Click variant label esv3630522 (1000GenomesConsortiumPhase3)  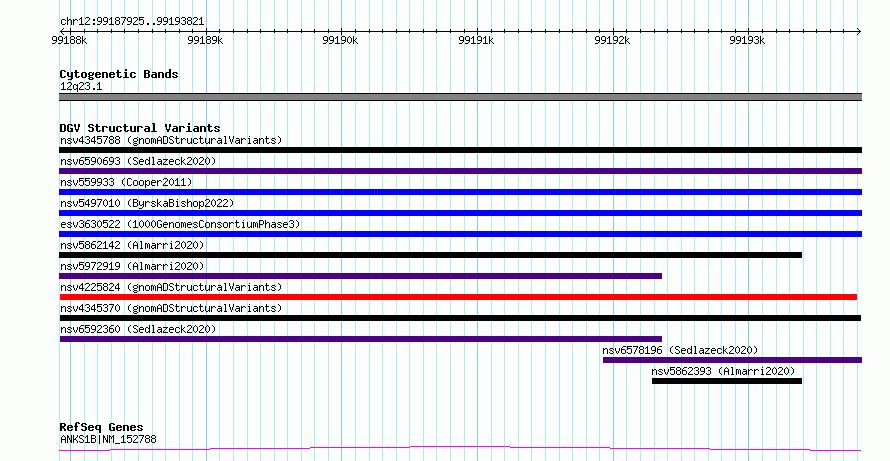(x=180, y=224)
